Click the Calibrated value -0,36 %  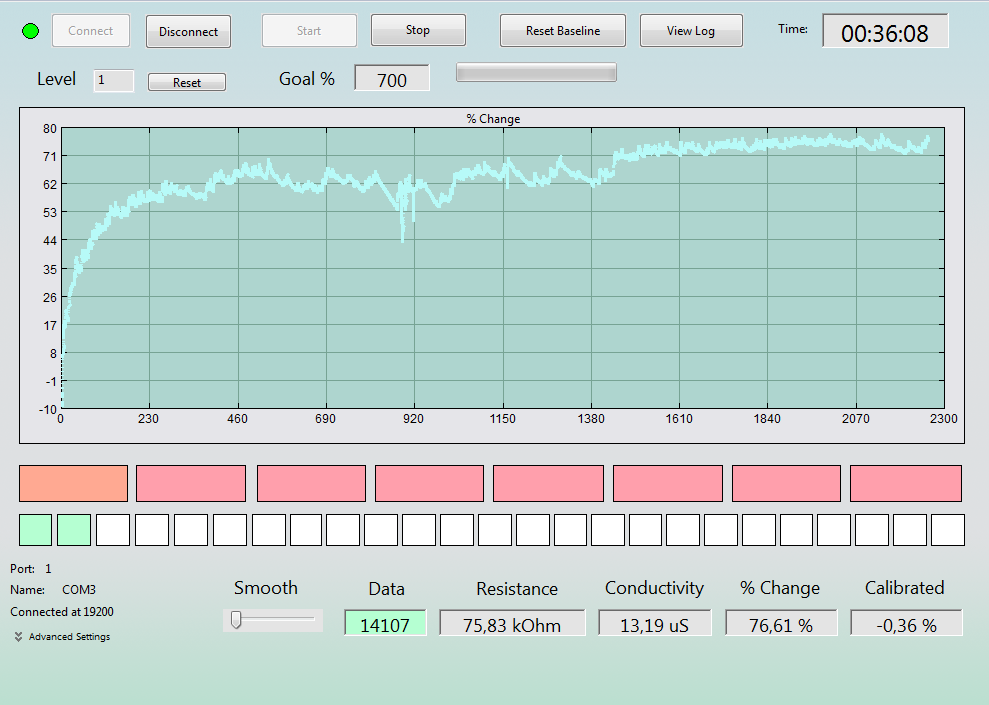906,624
